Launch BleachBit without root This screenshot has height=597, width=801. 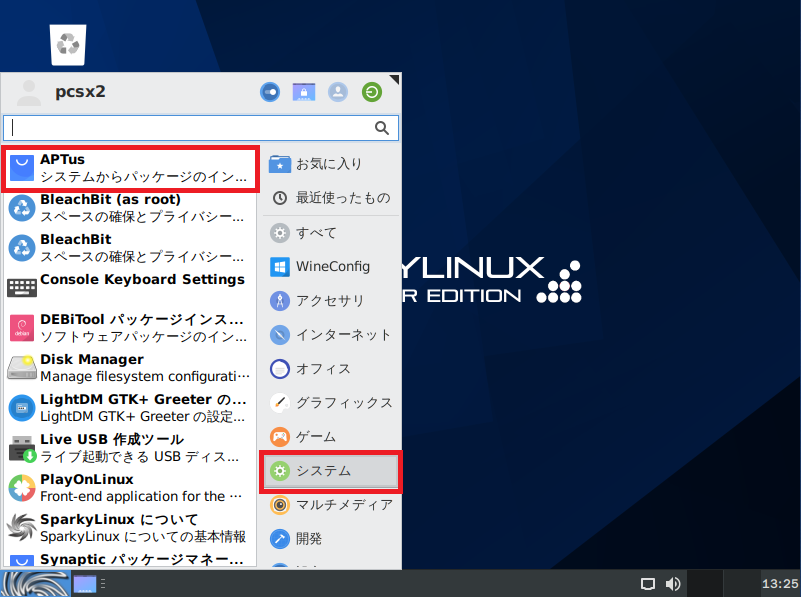click(x=130, y=248)
